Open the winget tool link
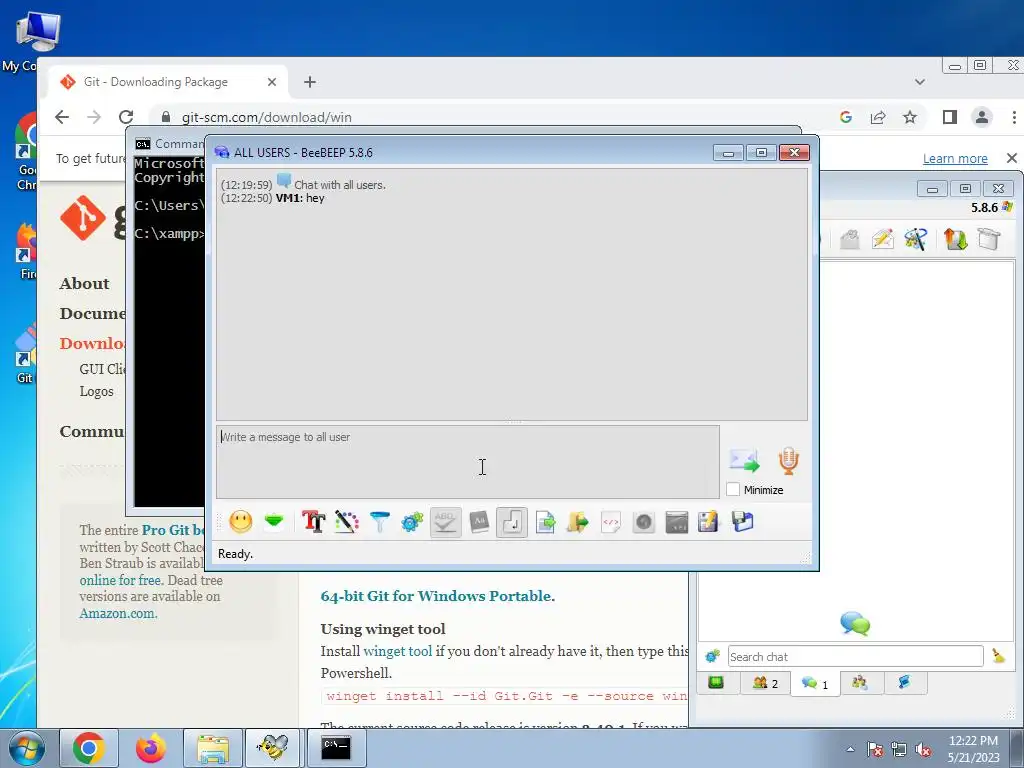This screenshot has width=1024, height=768. [x=398, y=651]
